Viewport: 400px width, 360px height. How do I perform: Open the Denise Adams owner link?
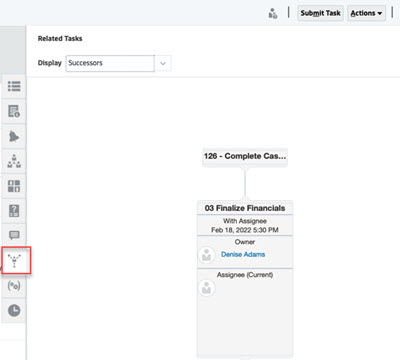point(243,254)
